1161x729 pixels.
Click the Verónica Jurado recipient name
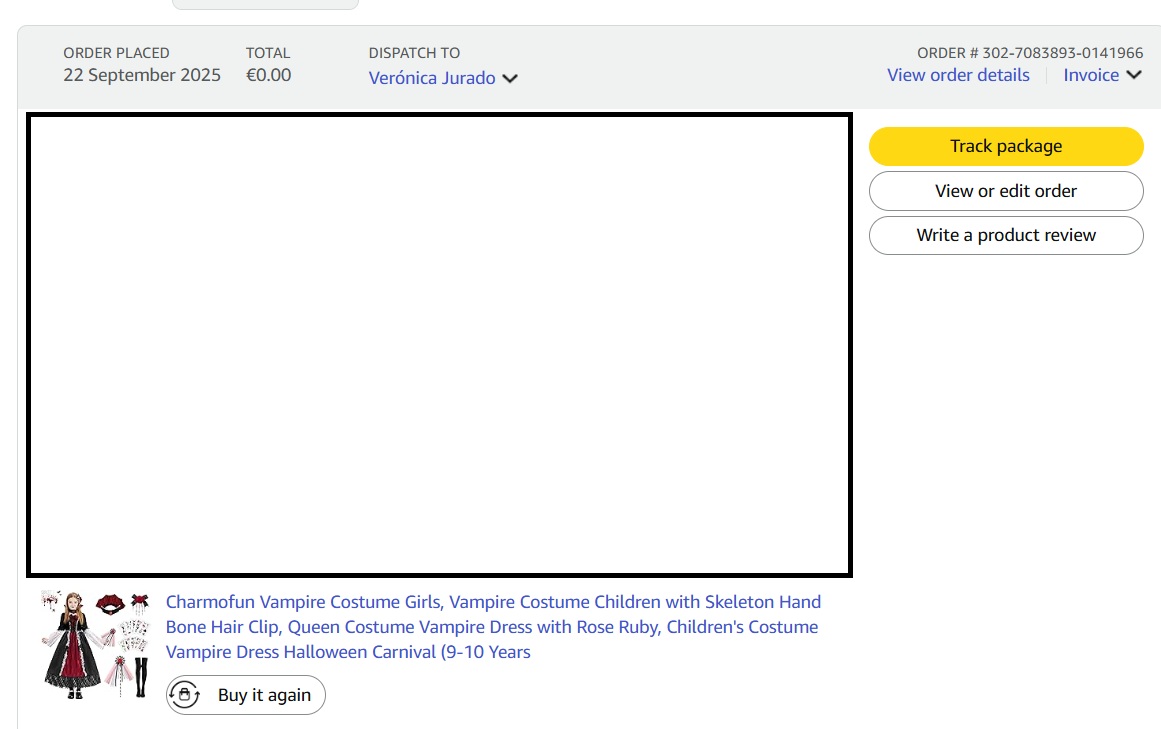[431, 78]
